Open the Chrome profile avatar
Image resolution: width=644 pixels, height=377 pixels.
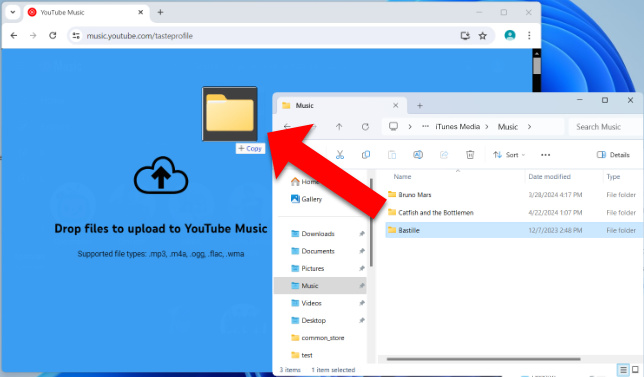point(510,35)
